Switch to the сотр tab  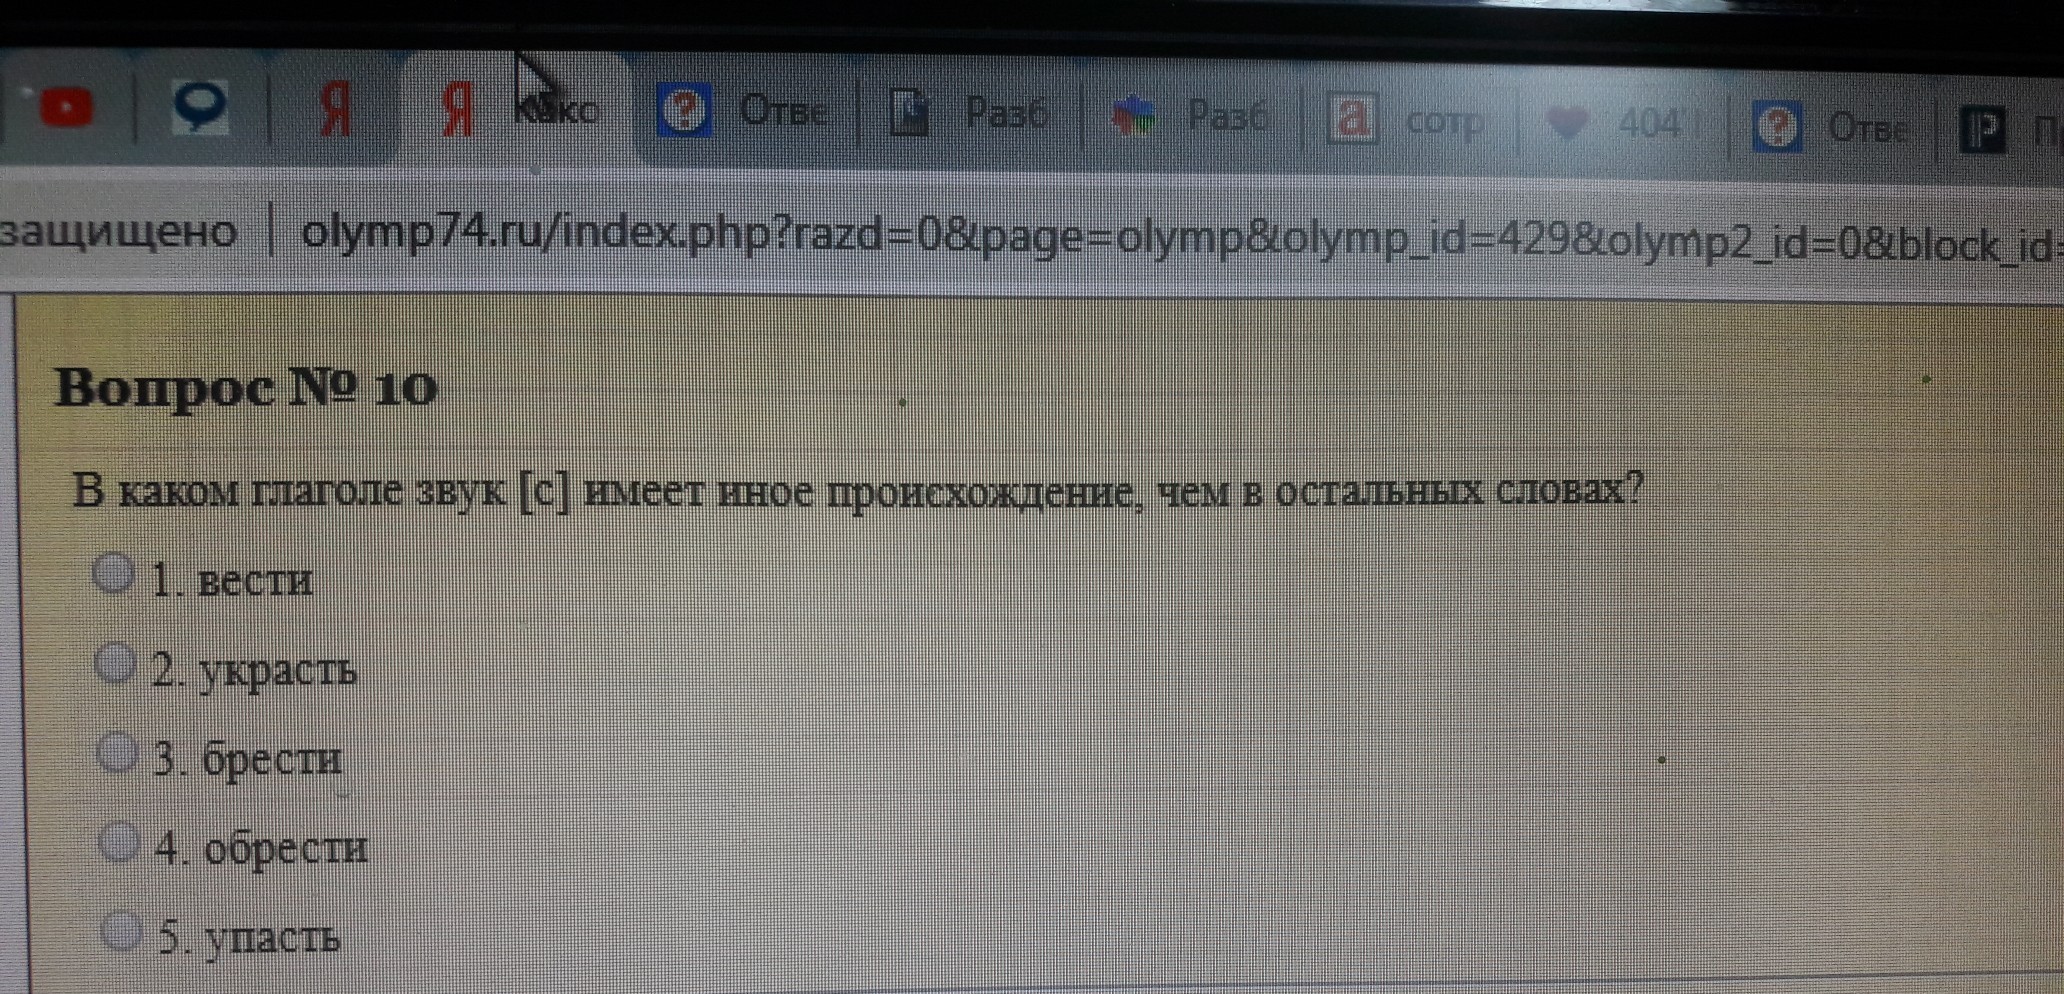tap(1443, 121)
